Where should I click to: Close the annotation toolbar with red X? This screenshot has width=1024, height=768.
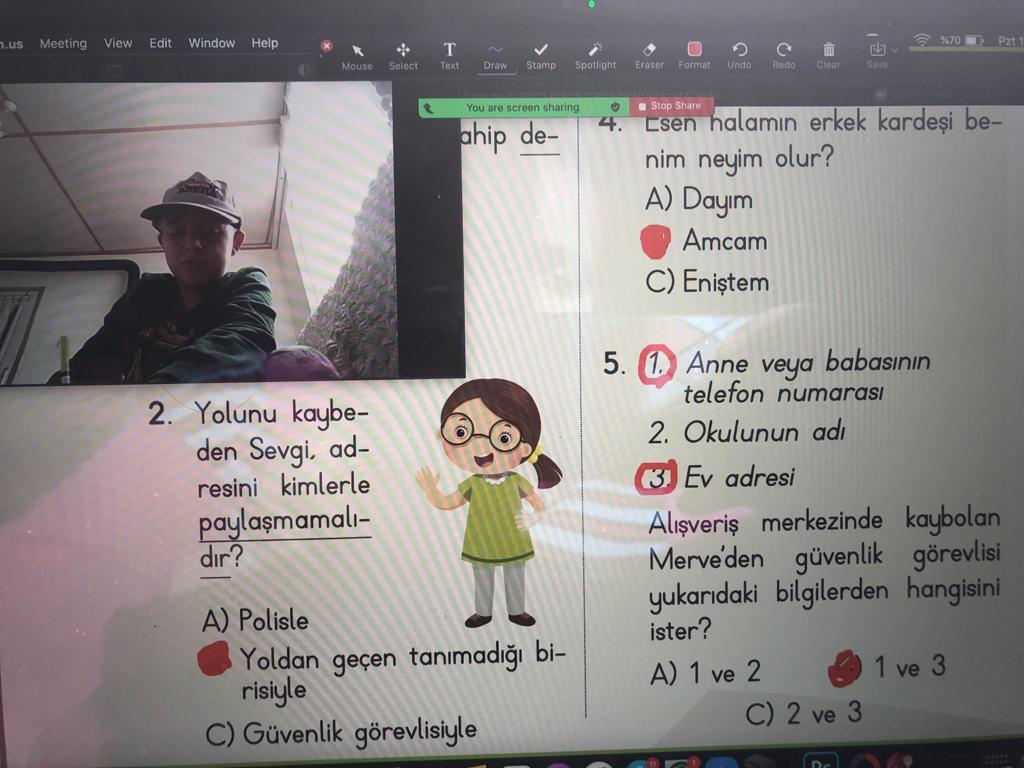[326, 45]
